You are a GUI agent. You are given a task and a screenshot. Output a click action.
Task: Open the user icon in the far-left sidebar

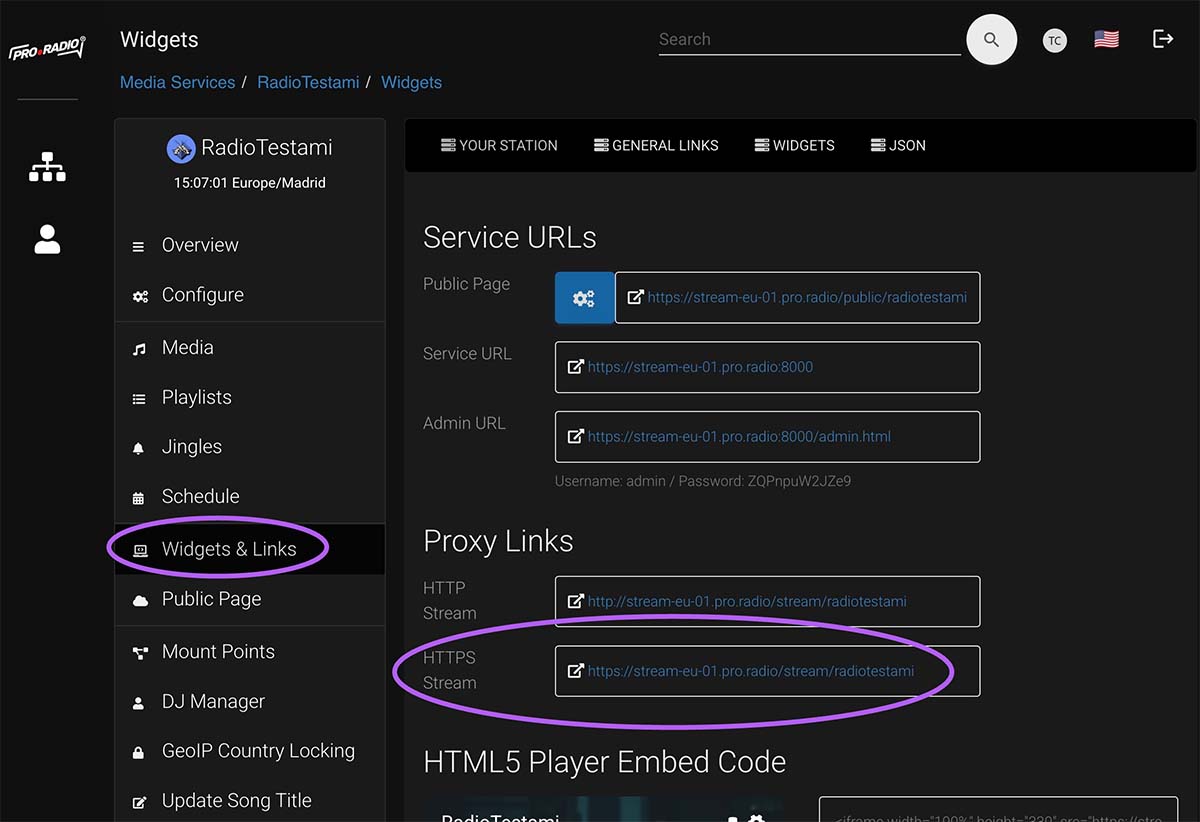46,239
